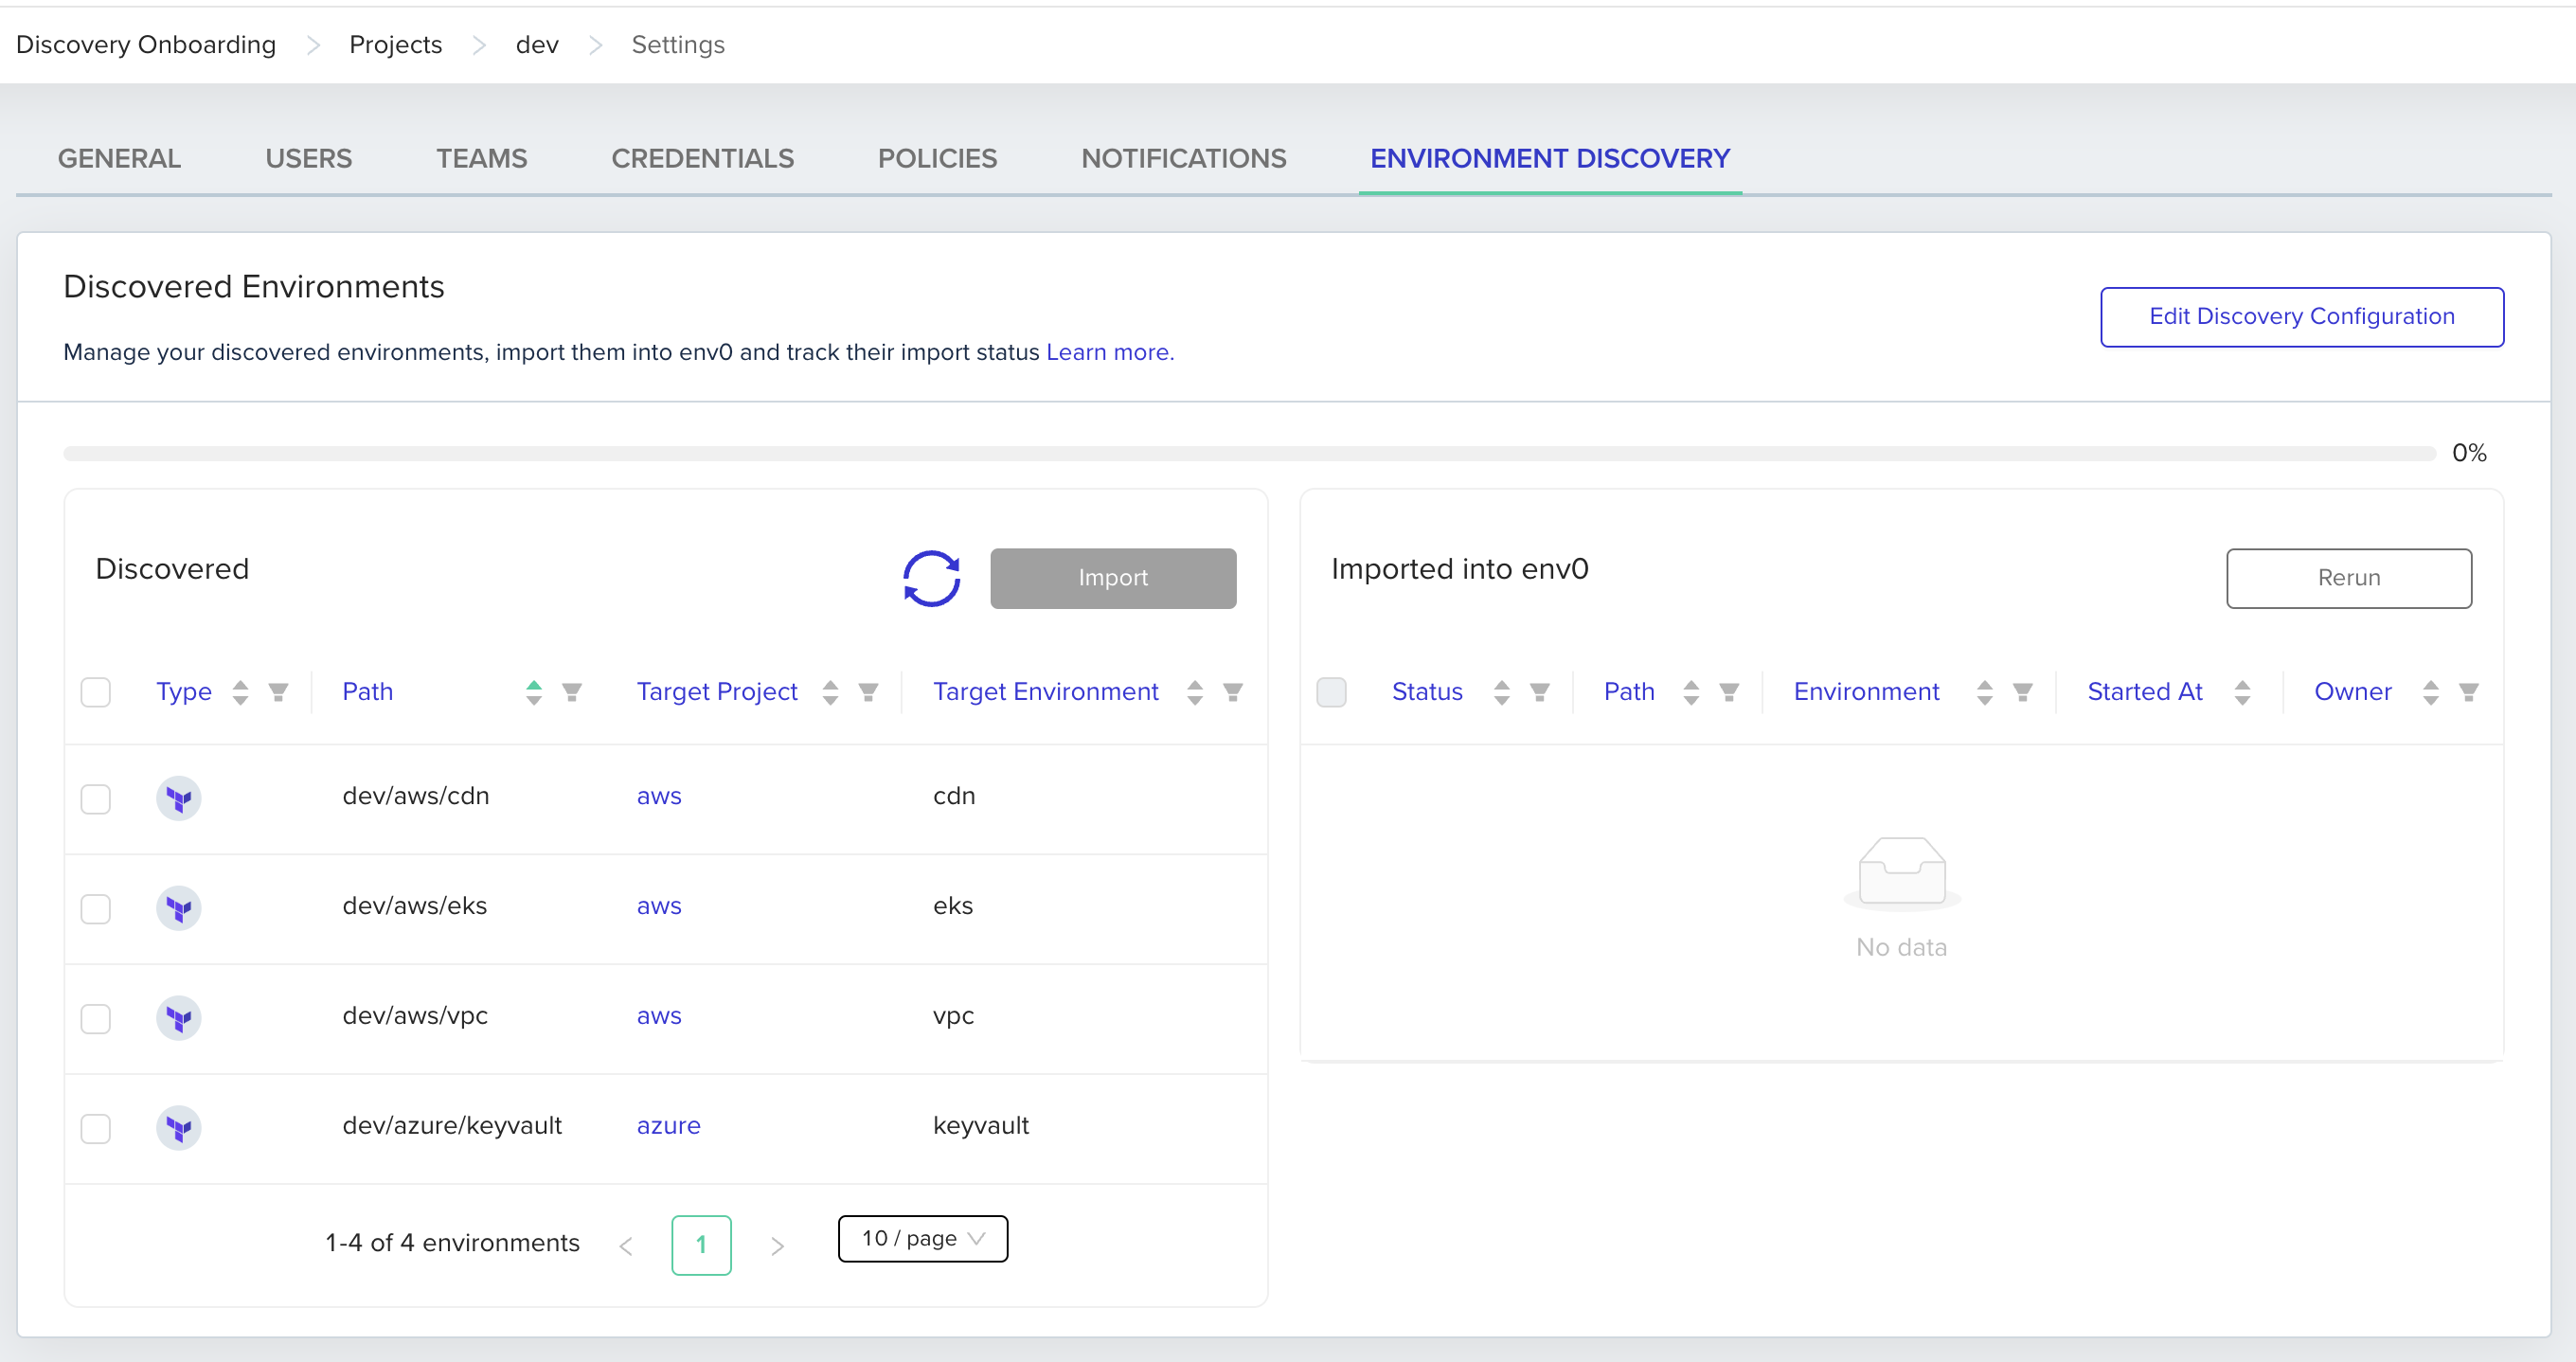Open the NOTIFICATIONS tab
This screenshot has height=1362, width=2576.
pos(1183,158)
